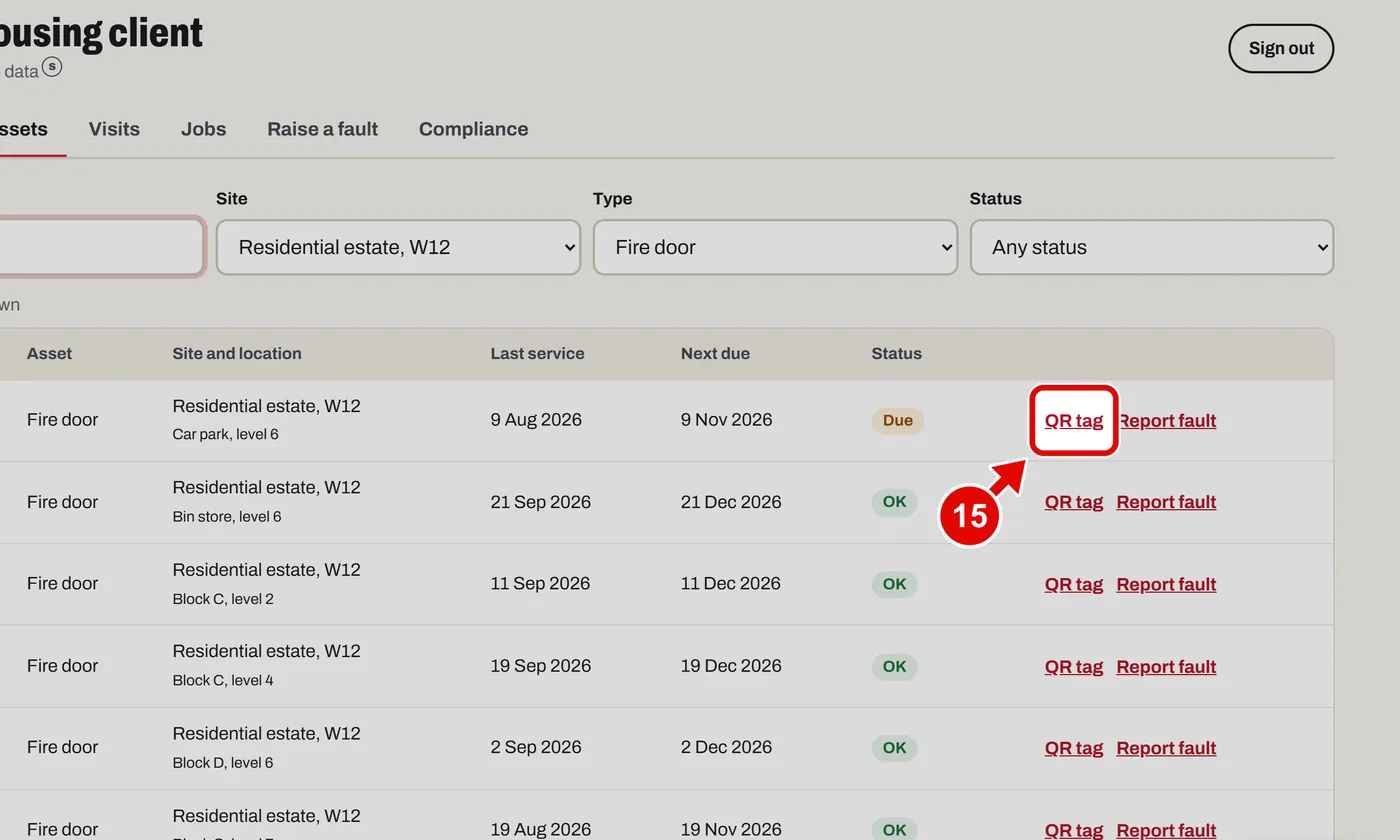
Task: Open QR tag for Block C, level 2
Action: (x=1074, y=584)
